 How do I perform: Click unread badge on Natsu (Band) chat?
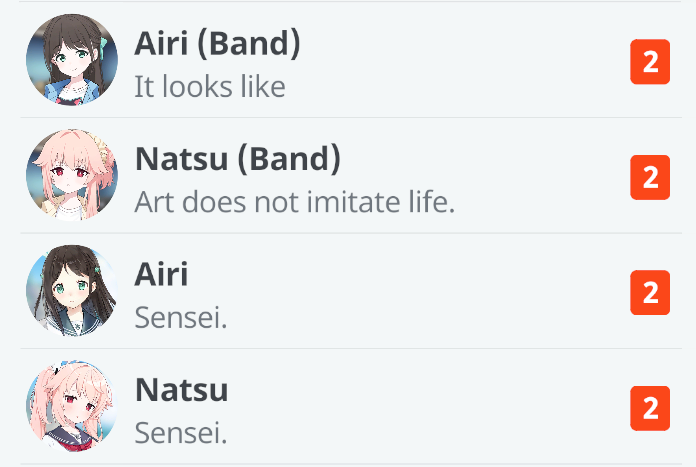pos(650,178)
